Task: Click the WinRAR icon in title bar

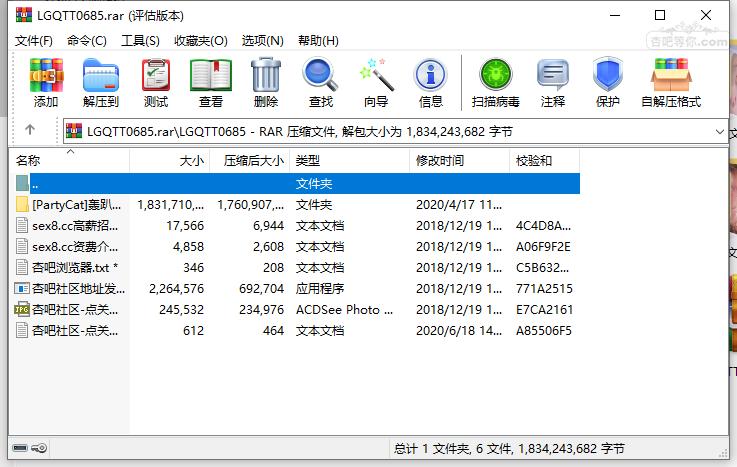Action: click(x=24, y=15)
